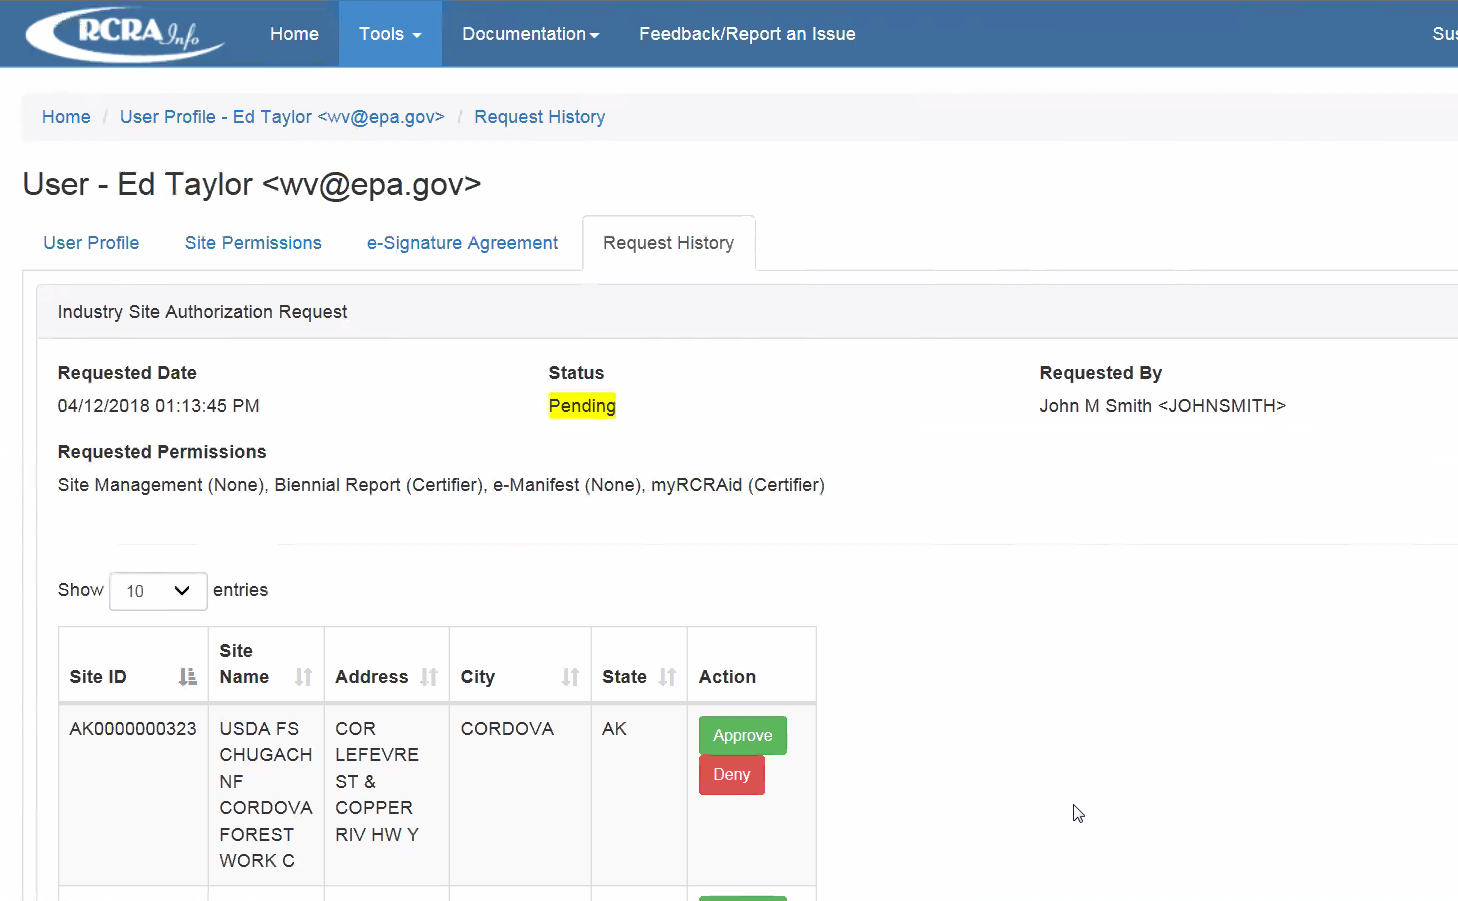This screenshot has width=1458, height=901.
Task: Expand the Documentation menu
Action: click(x=530, y=34)
